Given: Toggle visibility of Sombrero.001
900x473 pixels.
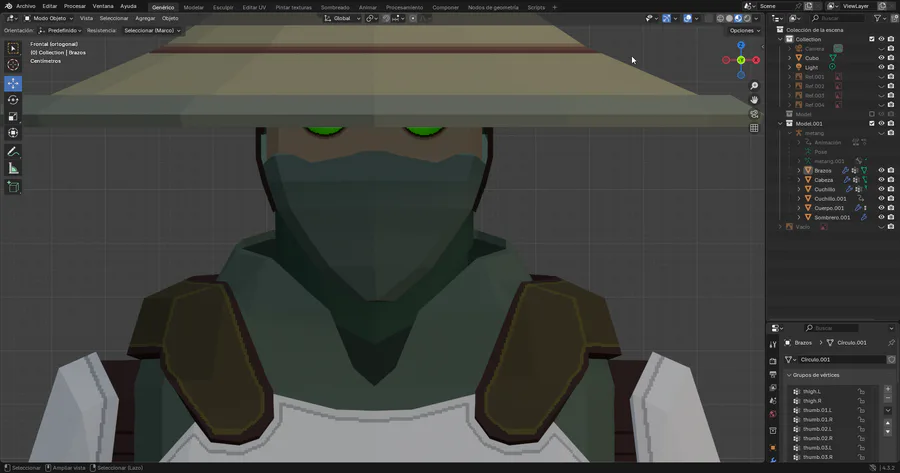Looking at the screenshot, I should point(881,217).
